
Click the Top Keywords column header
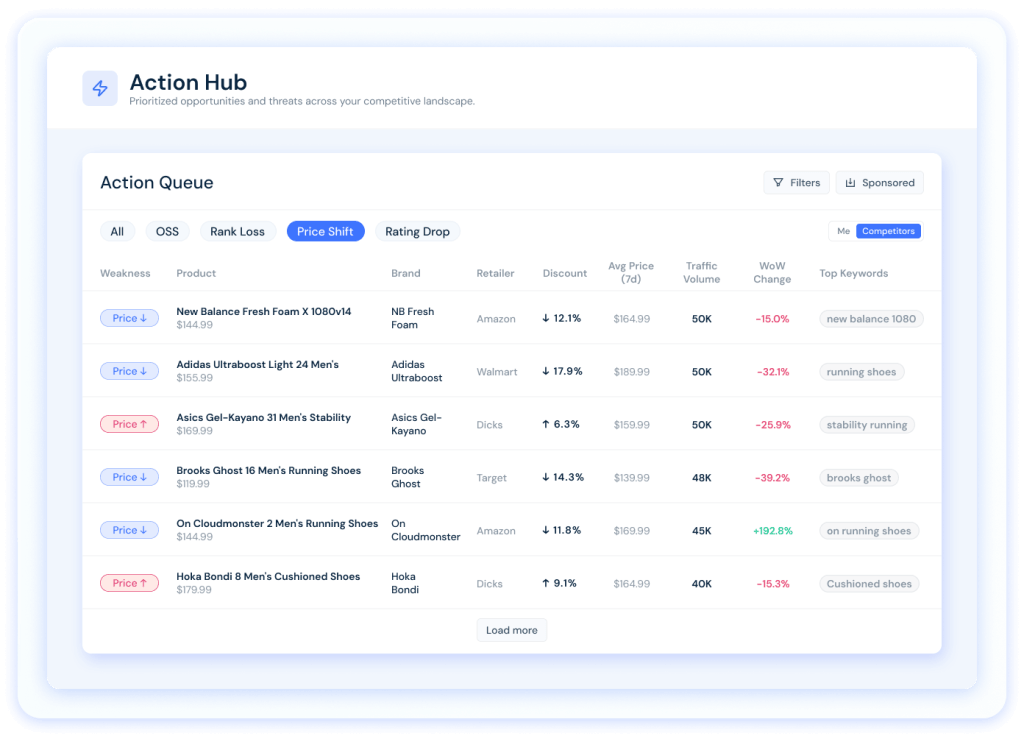click(x=854, y=273)
